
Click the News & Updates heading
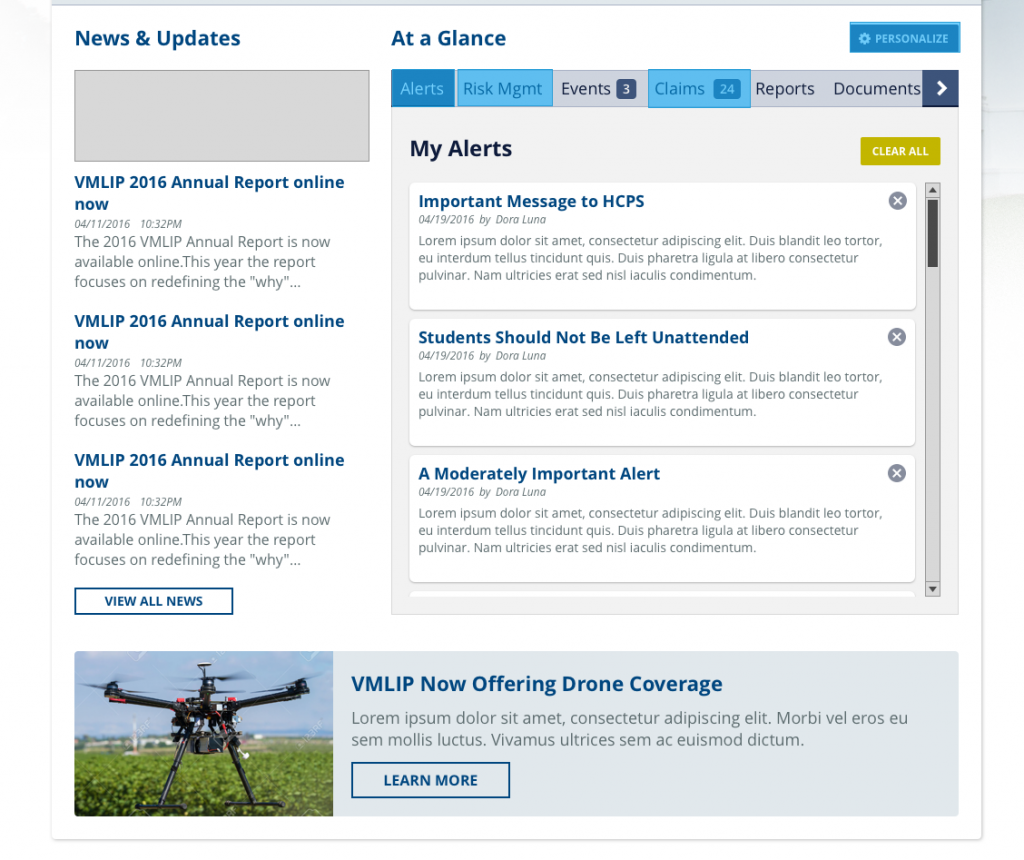(157, 39)
